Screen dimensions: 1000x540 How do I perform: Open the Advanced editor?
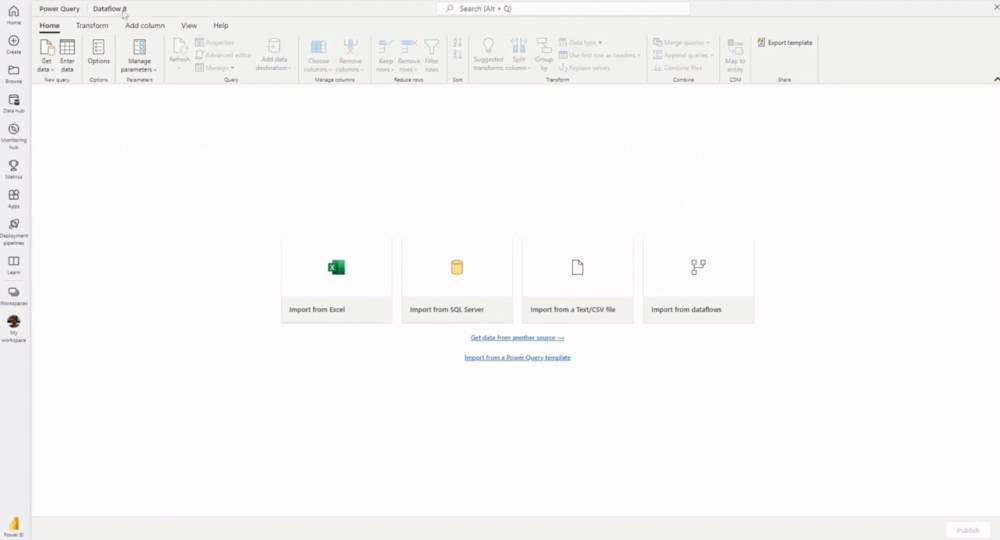coord(223,55)
